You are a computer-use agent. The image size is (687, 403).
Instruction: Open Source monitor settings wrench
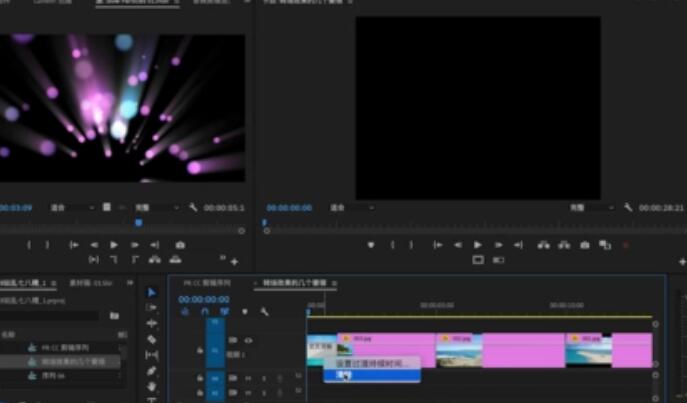click(x=193, y=207)
